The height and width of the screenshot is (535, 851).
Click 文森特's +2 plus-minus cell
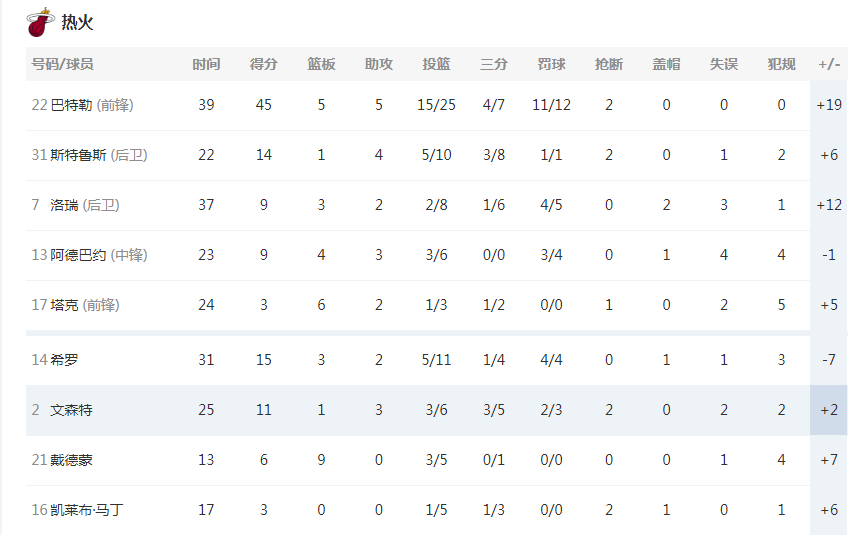coord(829,410)
